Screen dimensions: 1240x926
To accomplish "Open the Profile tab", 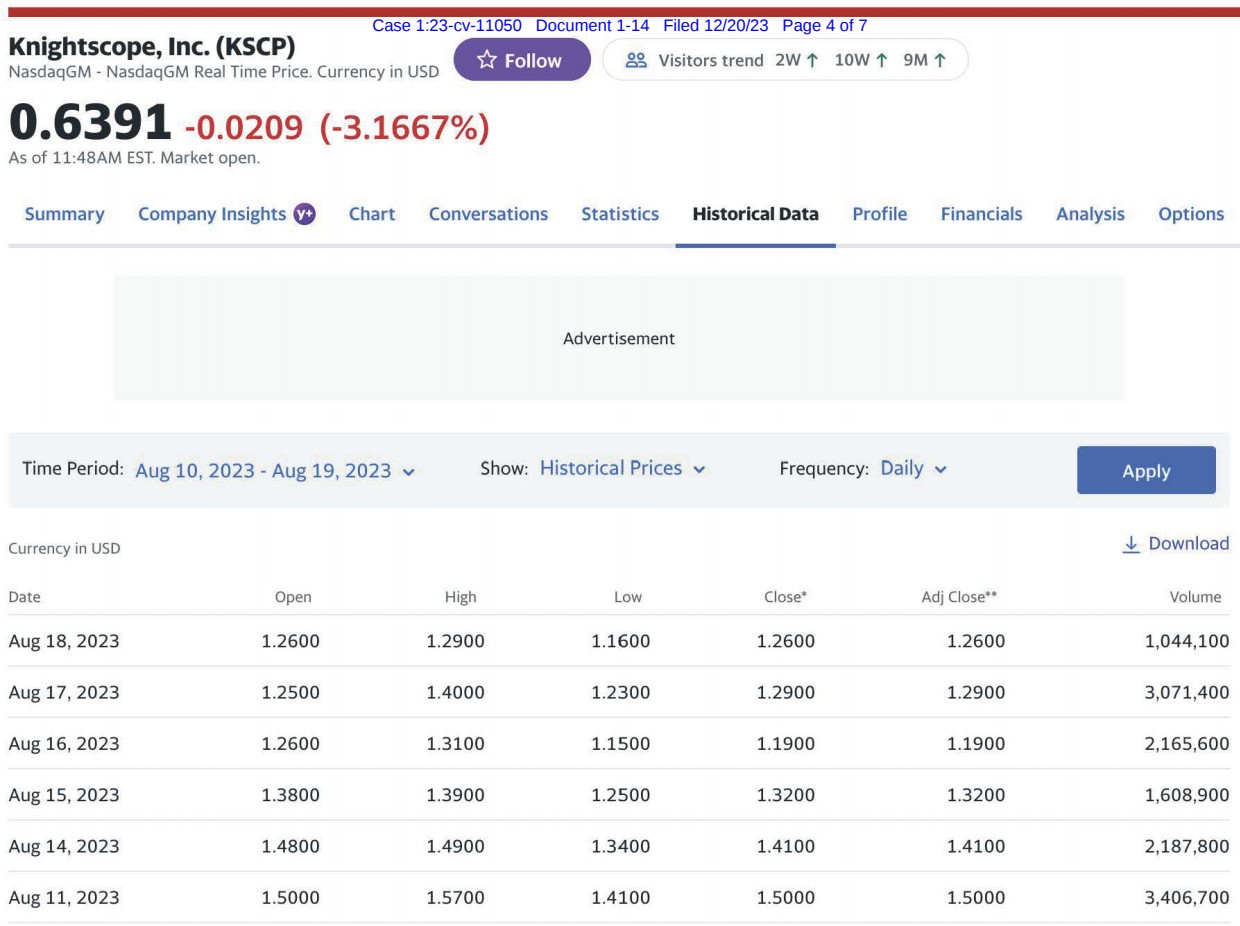I will tap(880, 214).
